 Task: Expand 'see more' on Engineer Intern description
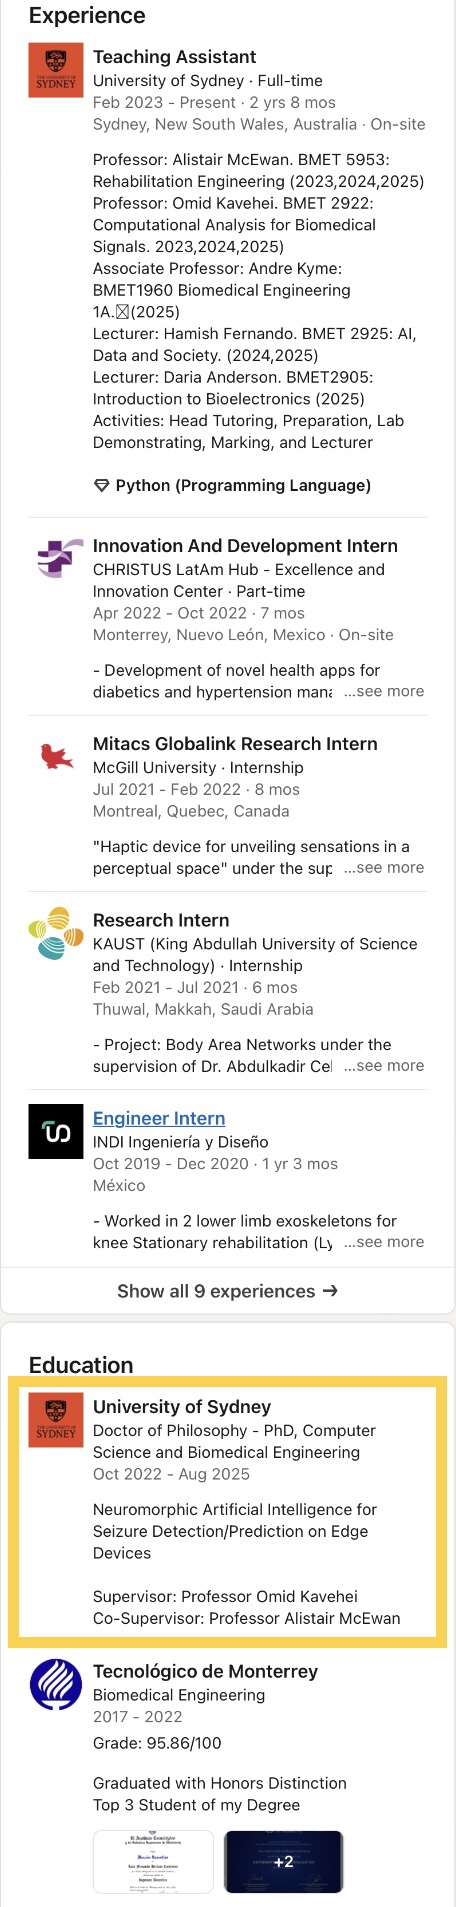(384, 1242)
